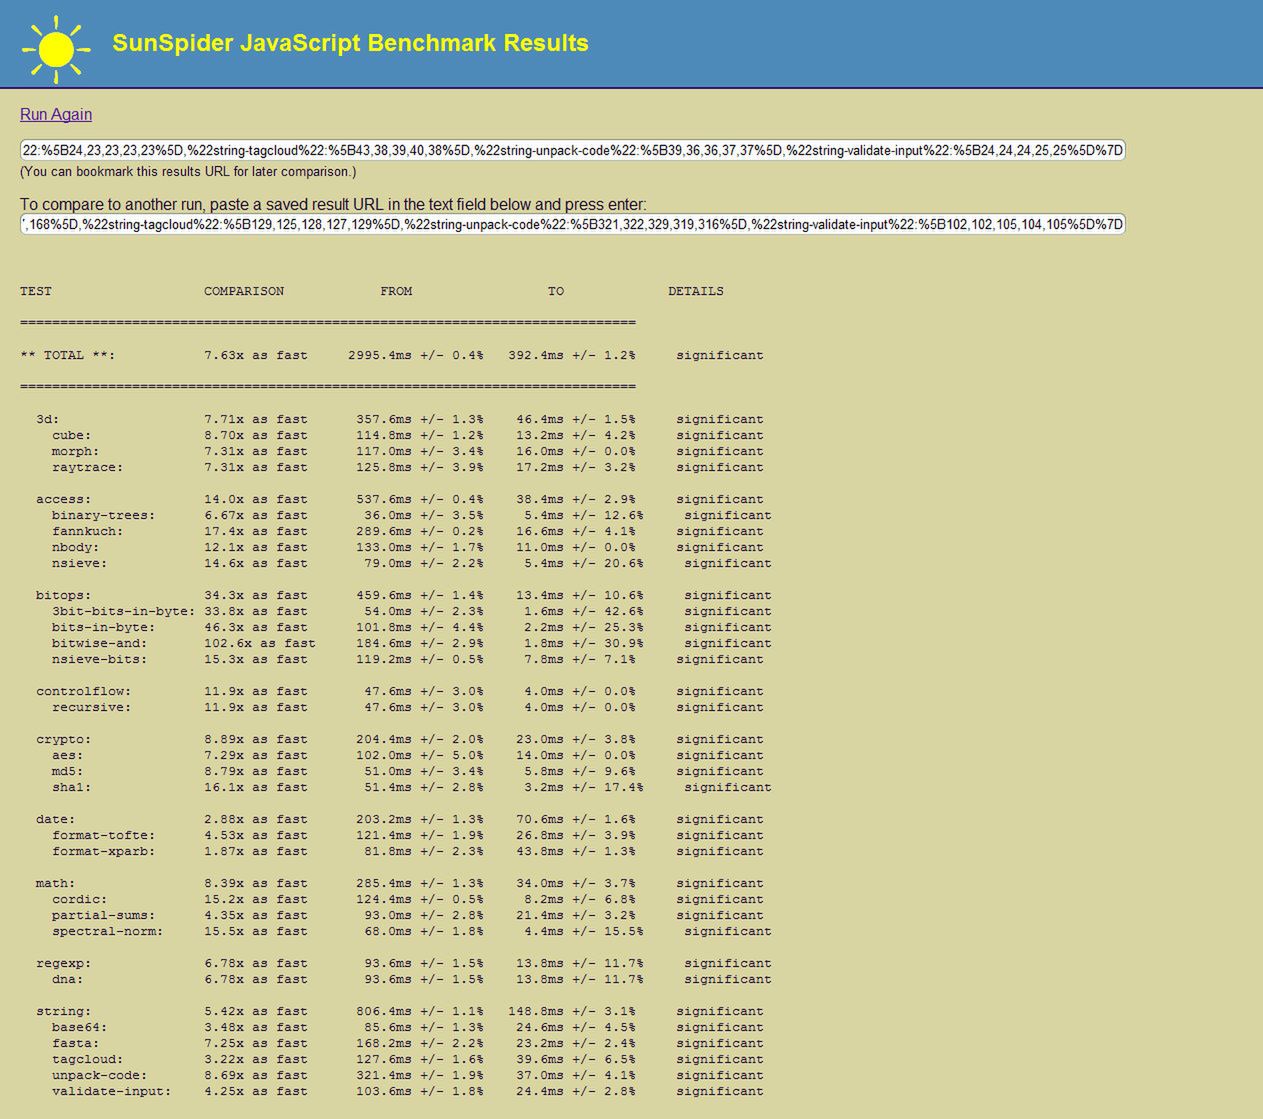Viewport: 1263px width, 1119px height.
Task: Click the Run Again link
Action: [56, 115]
